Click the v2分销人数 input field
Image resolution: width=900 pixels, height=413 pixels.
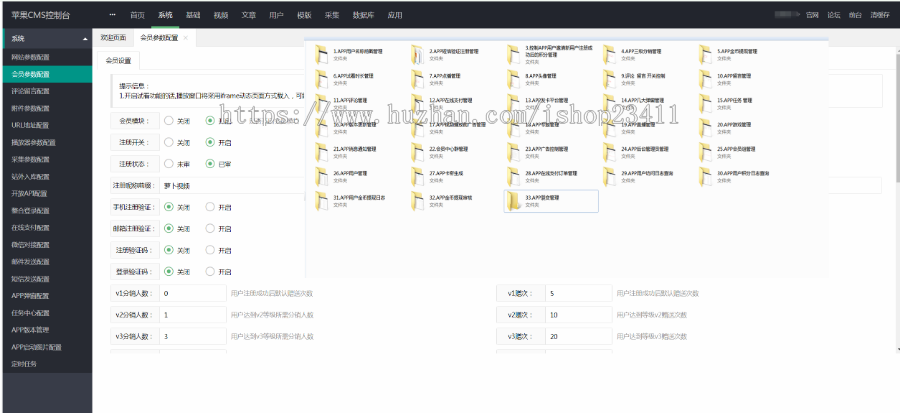click(193, 315)
